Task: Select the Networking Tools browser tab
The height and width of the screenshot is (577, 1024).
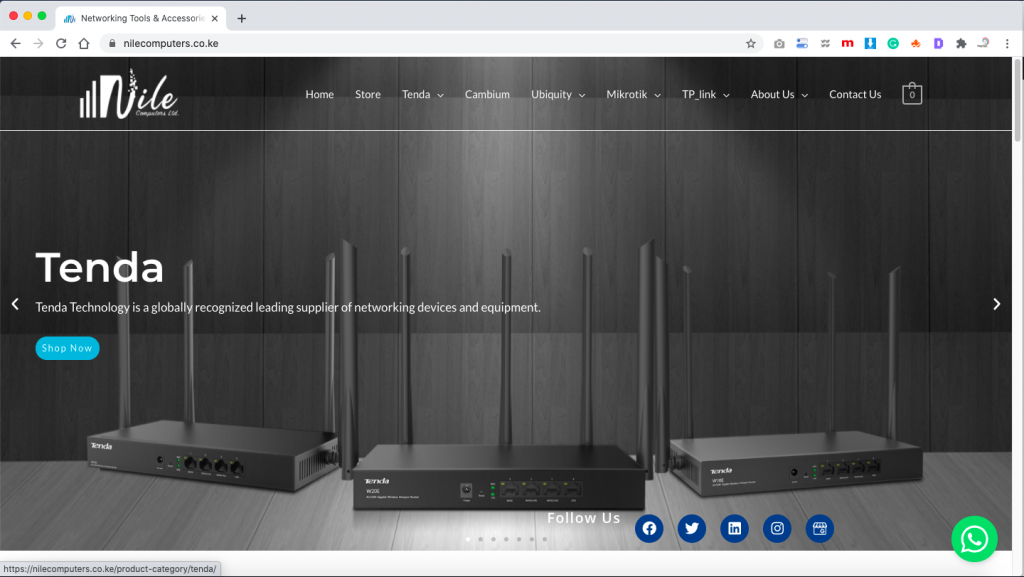Action: point(141,18)
